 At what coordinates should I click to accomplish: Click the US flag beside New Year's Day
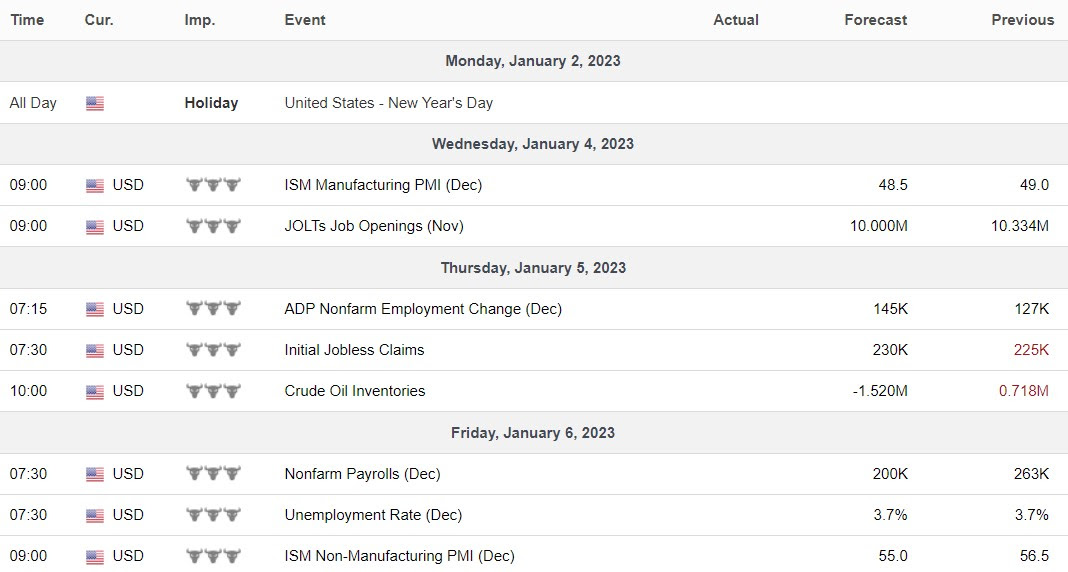(95, 104)
